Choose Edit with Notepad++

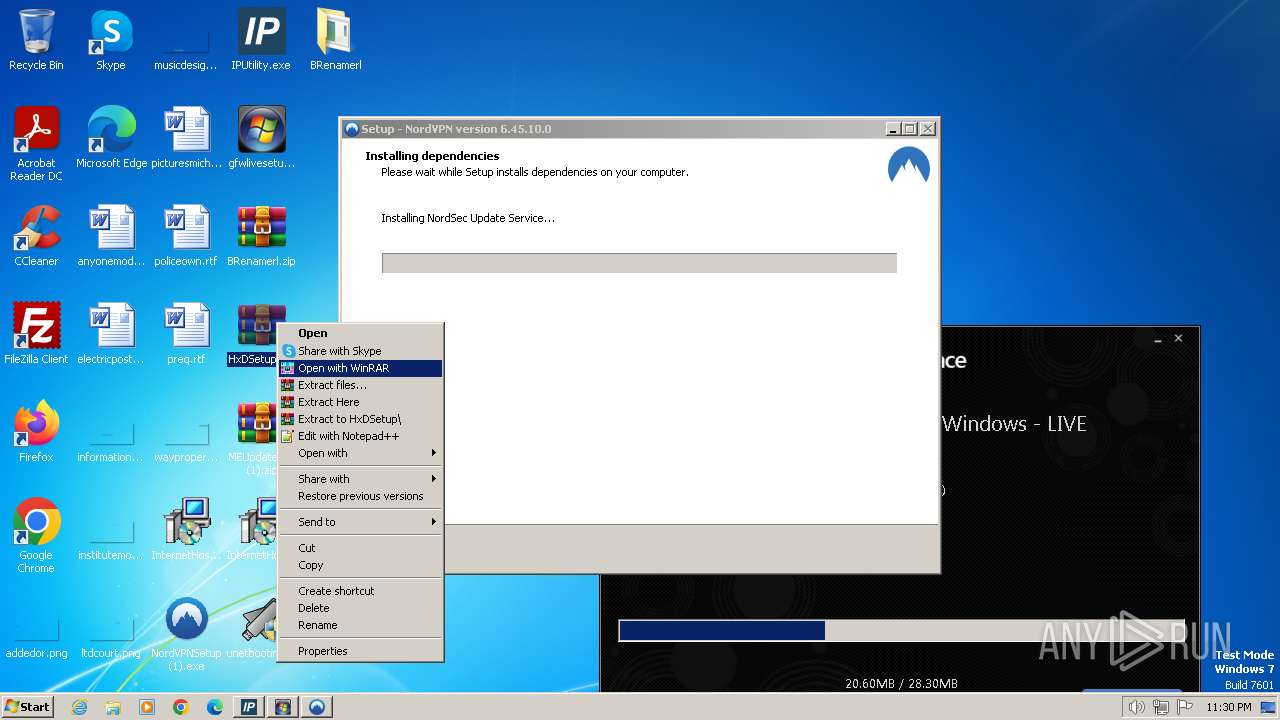360,436
